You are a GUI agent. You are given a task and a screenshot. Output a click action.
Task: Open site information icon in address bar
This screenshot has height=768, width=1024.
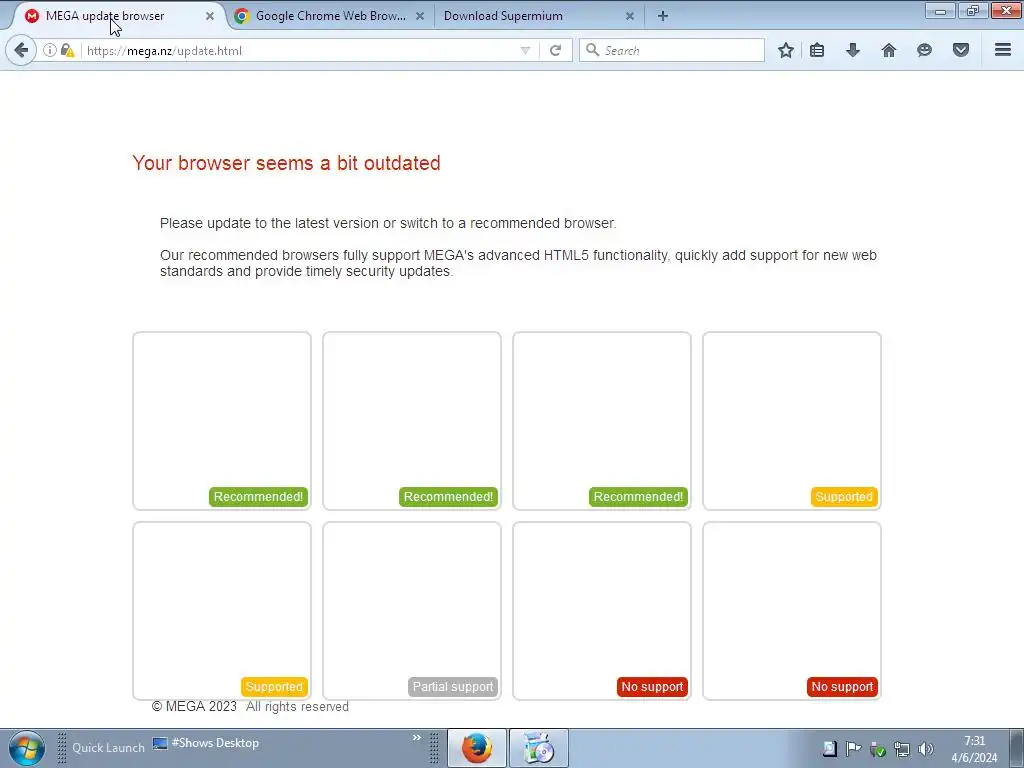tap(50, 50)
